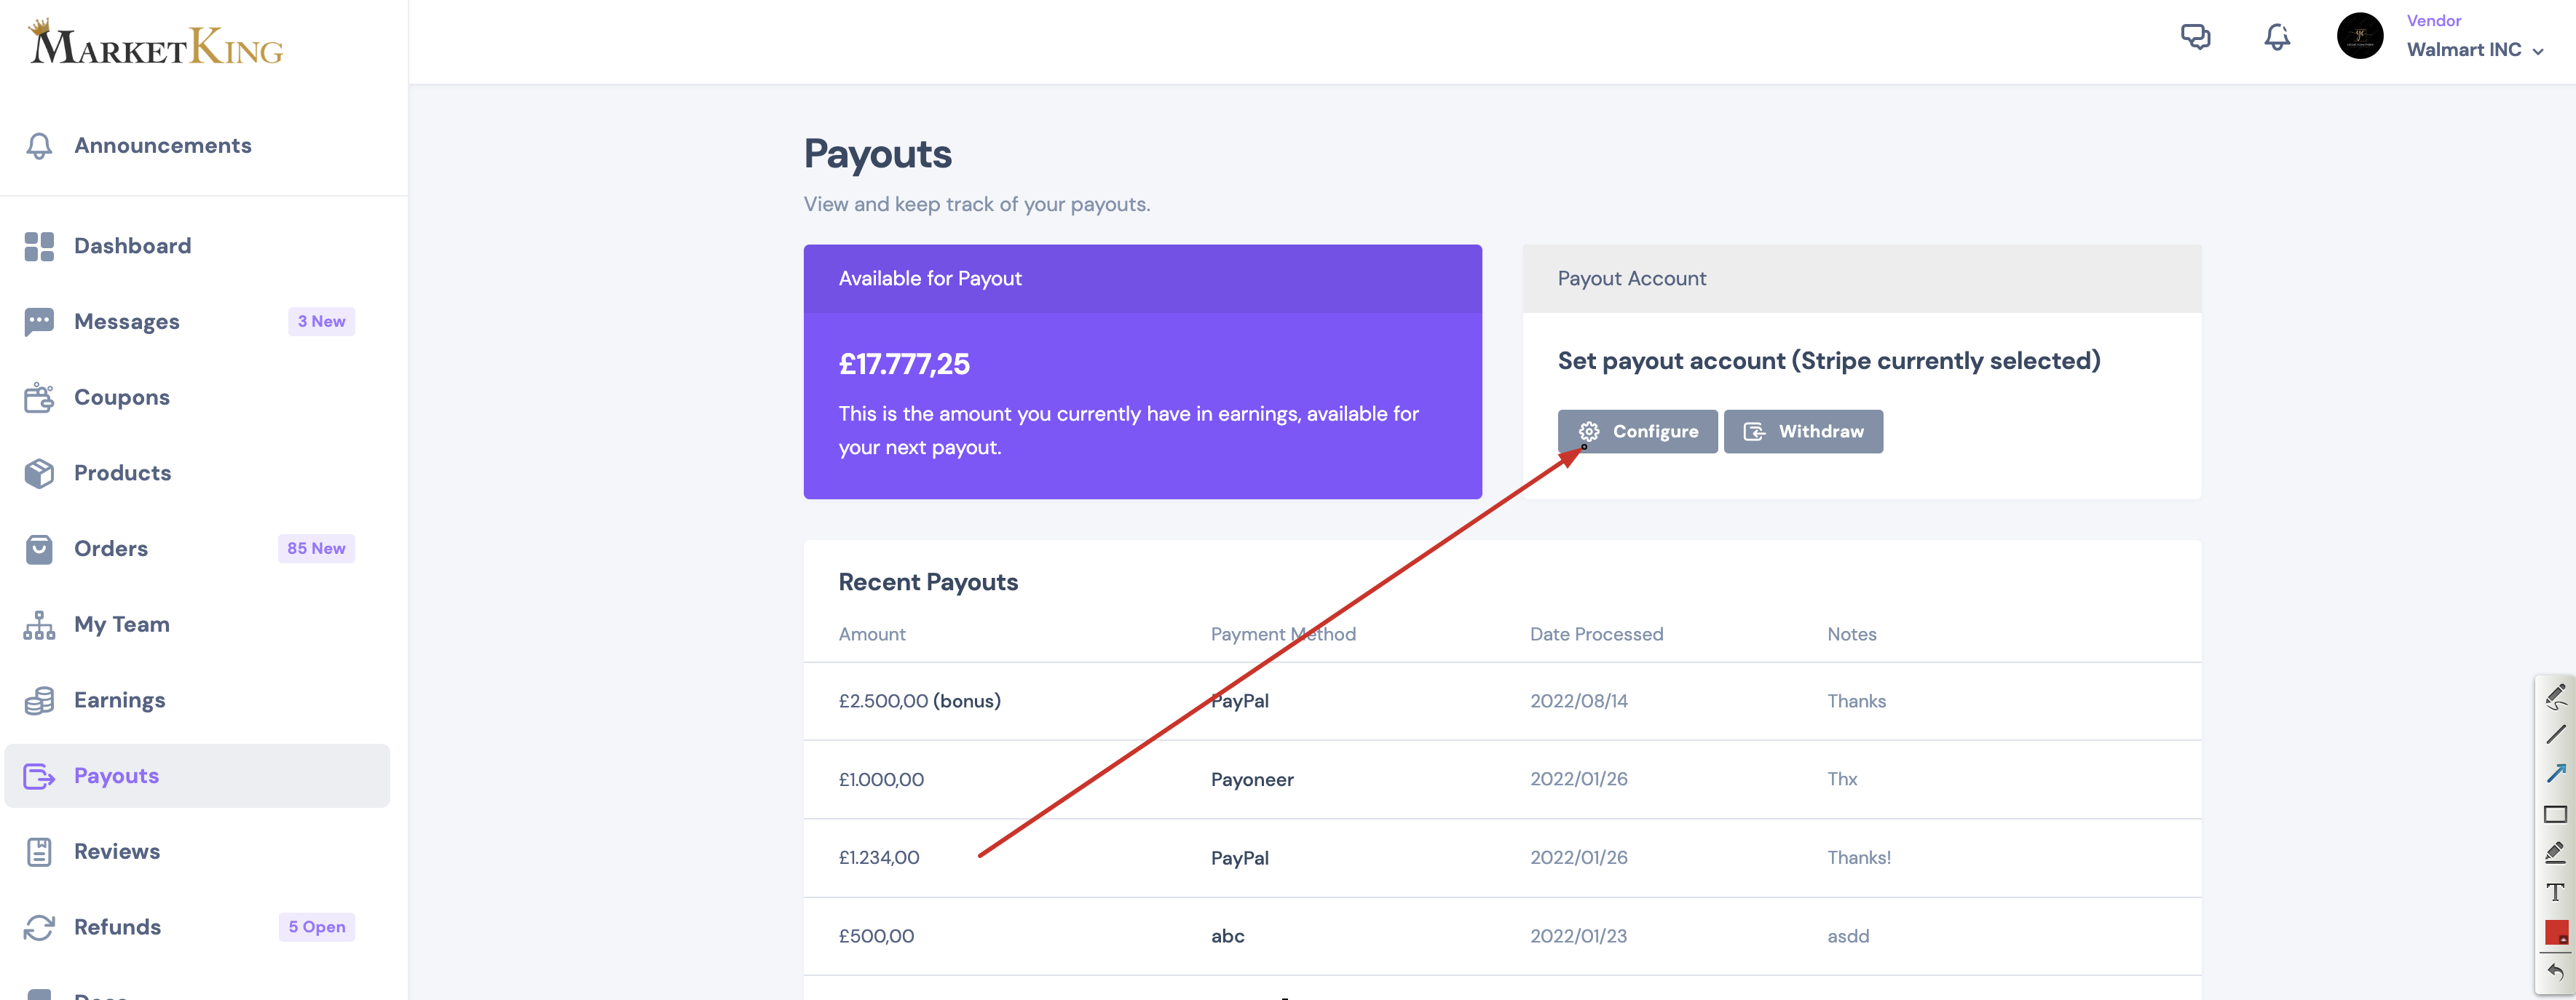Expand the Walmart INC vendor dropdown
The height and width of the screenshot is (1000, 2576).
(2474, 50)
